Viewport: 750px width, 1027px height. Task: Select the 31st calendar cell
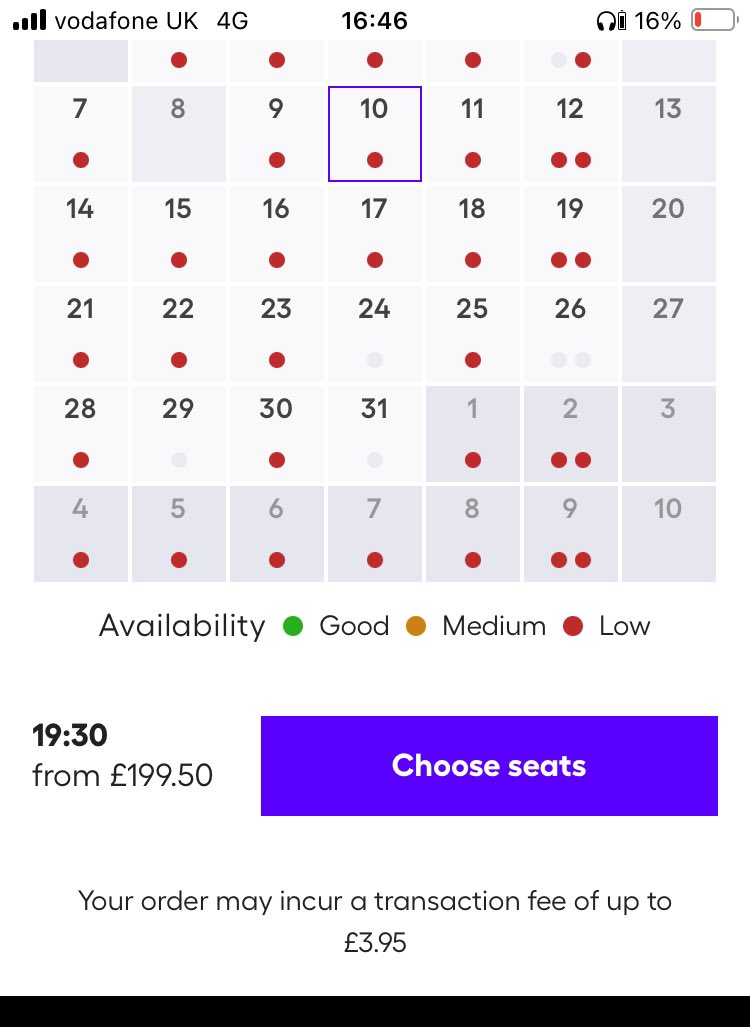375,434
